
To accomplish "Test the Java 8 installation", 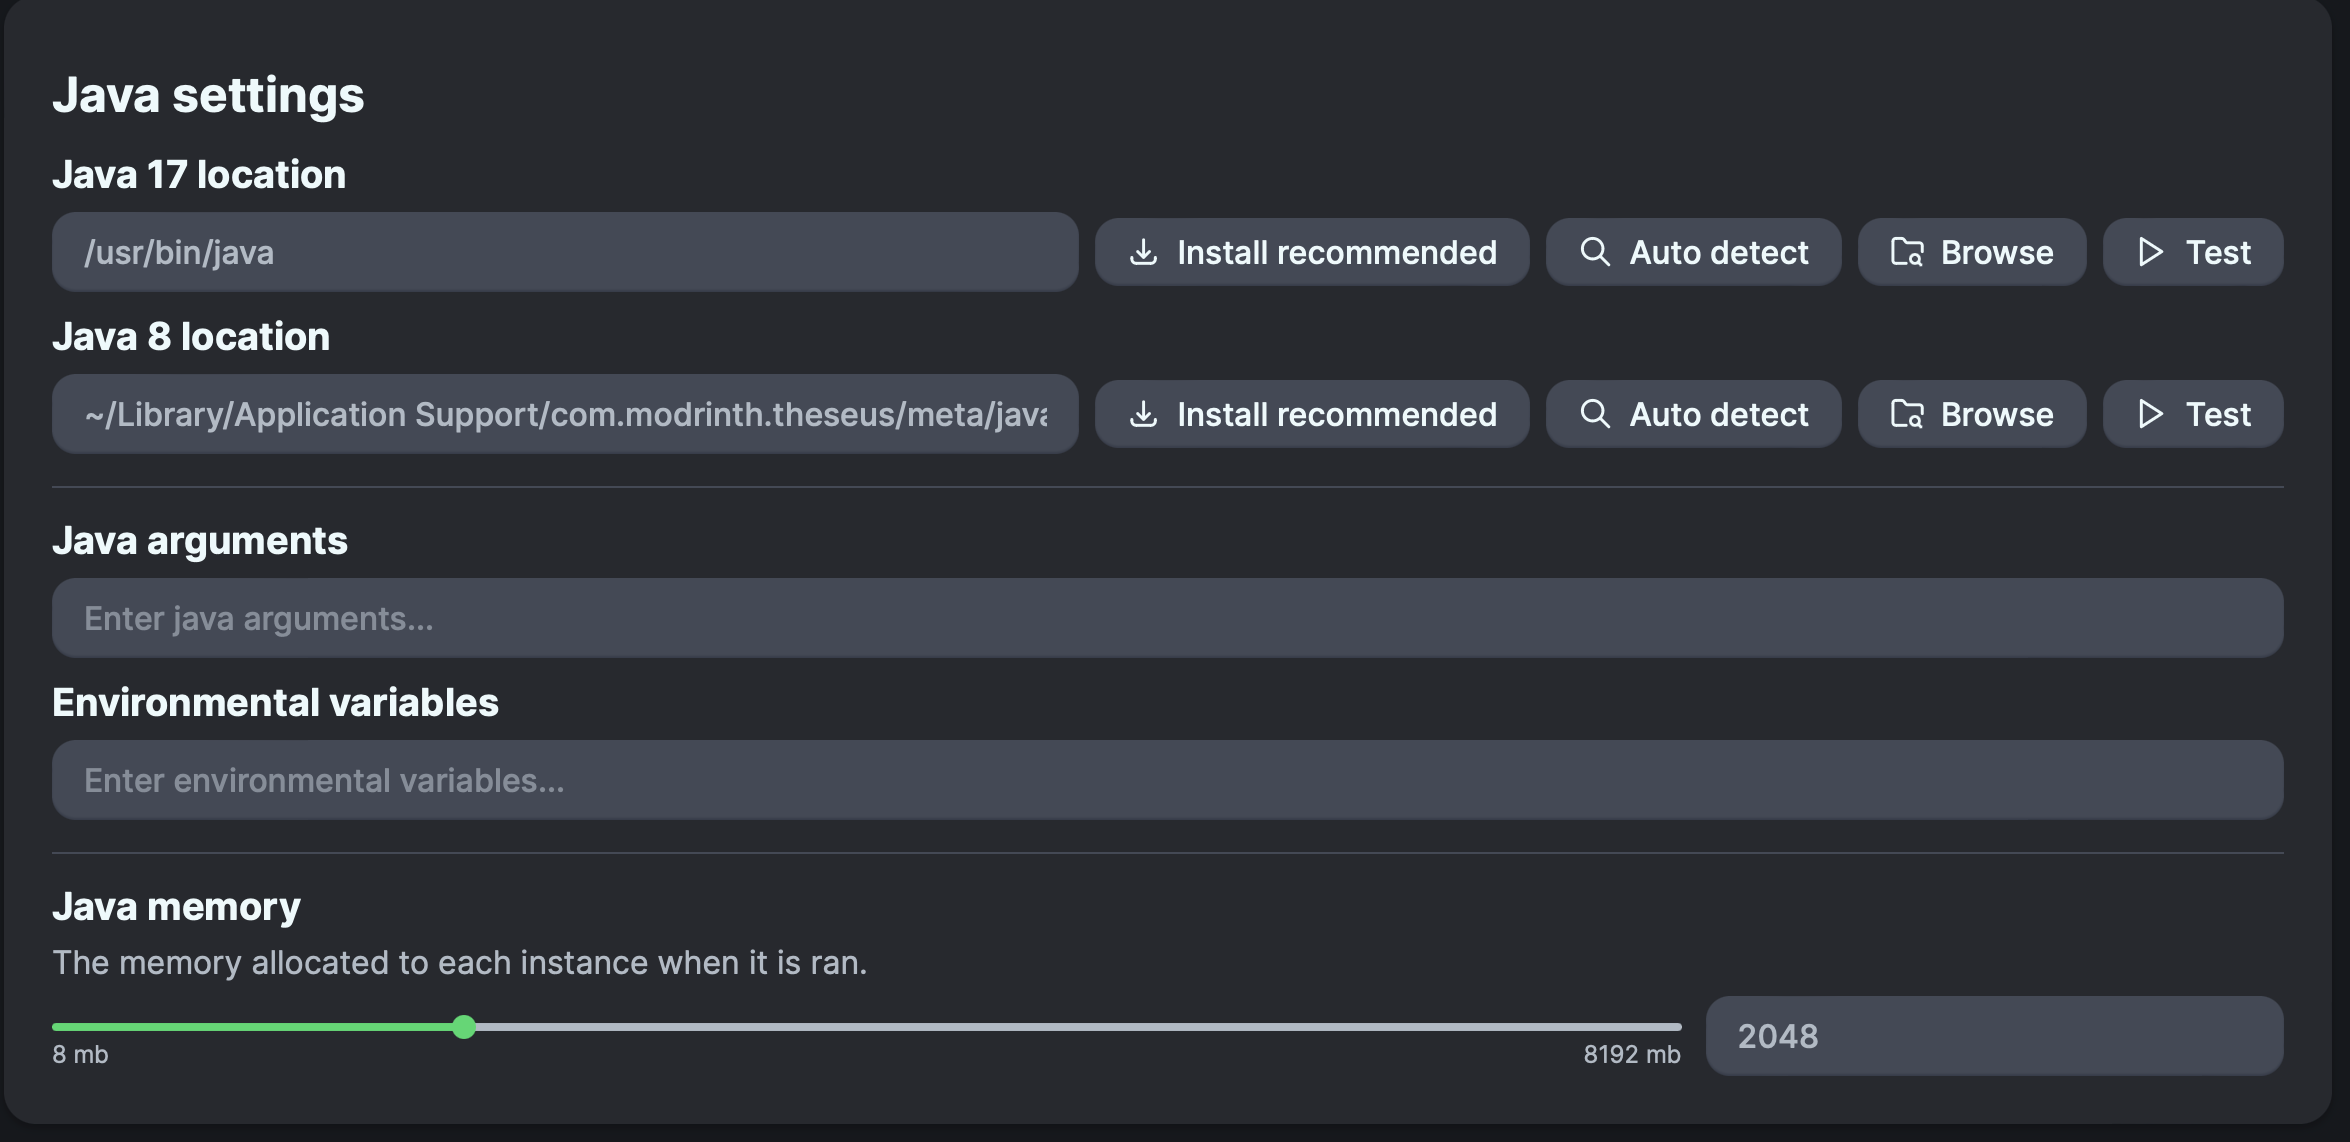I will [2193, 414].
